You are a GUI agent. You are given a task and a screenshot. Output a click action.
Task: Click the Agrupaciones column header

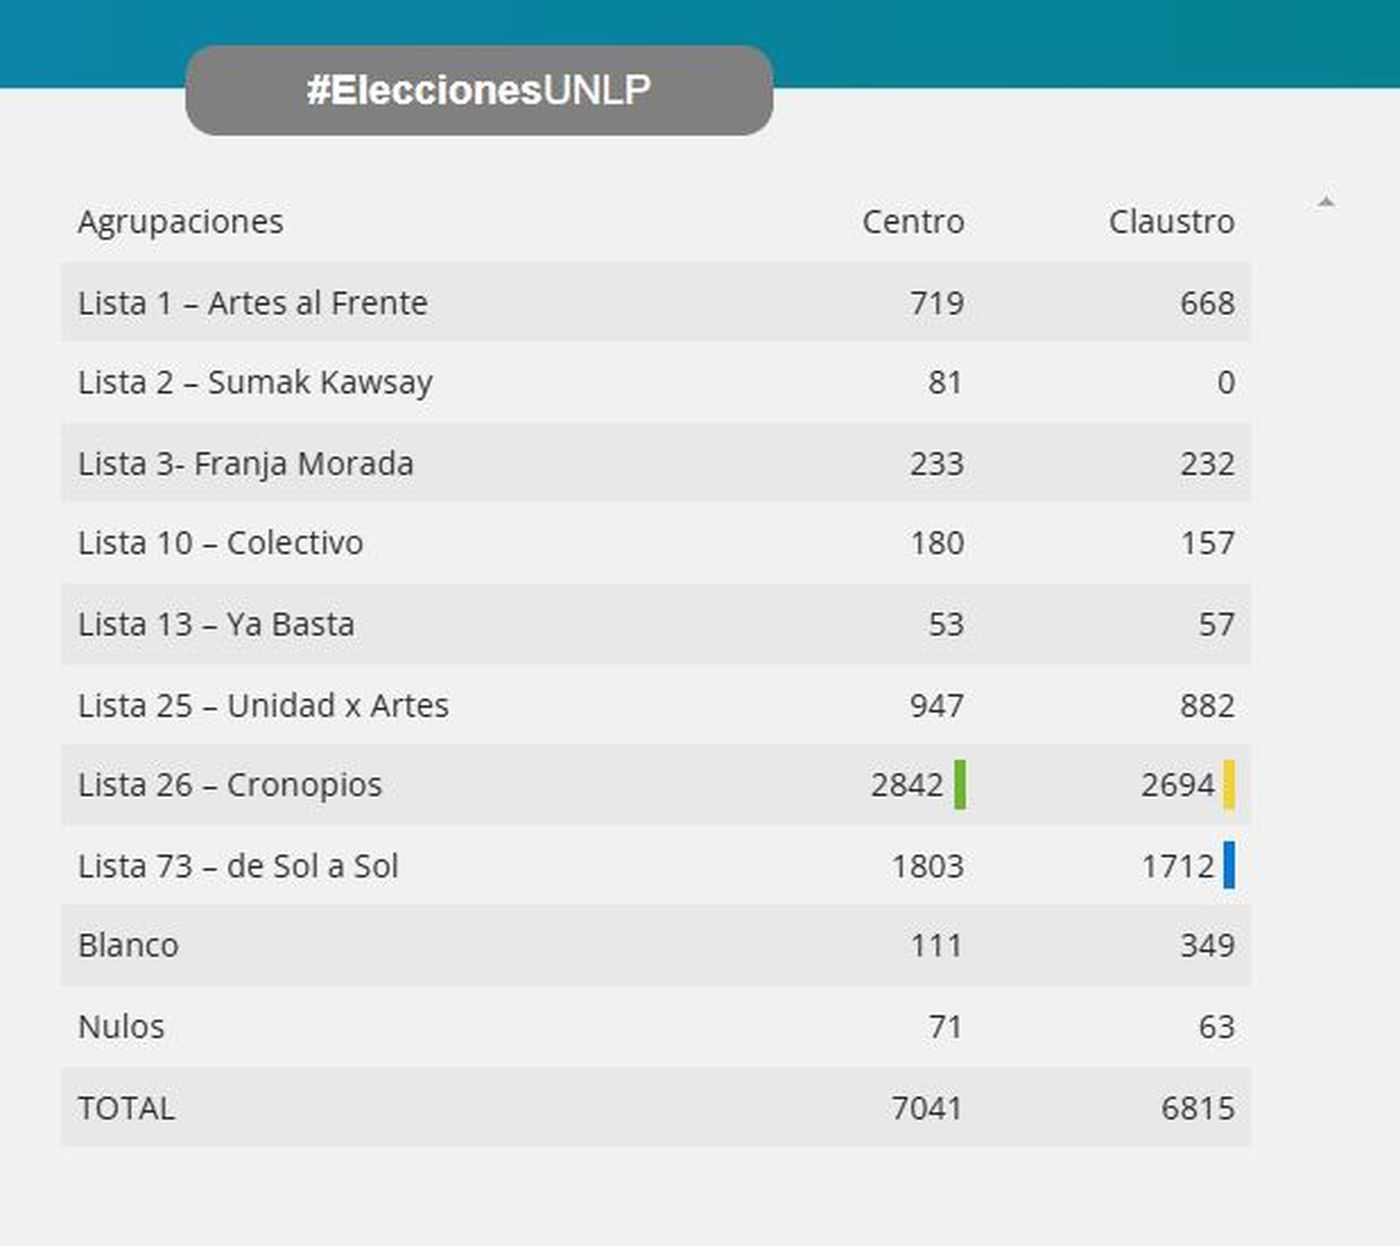pos(181,221)
